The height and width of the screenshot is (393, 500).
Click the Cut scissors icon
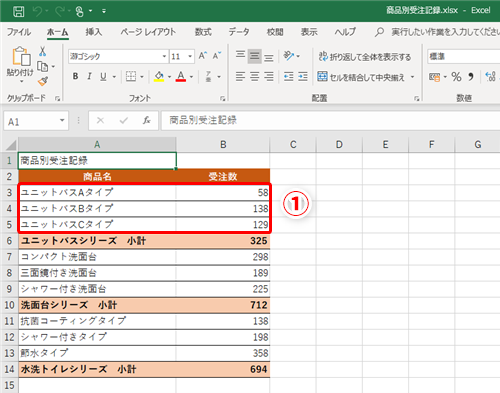[x=42, y=51]
